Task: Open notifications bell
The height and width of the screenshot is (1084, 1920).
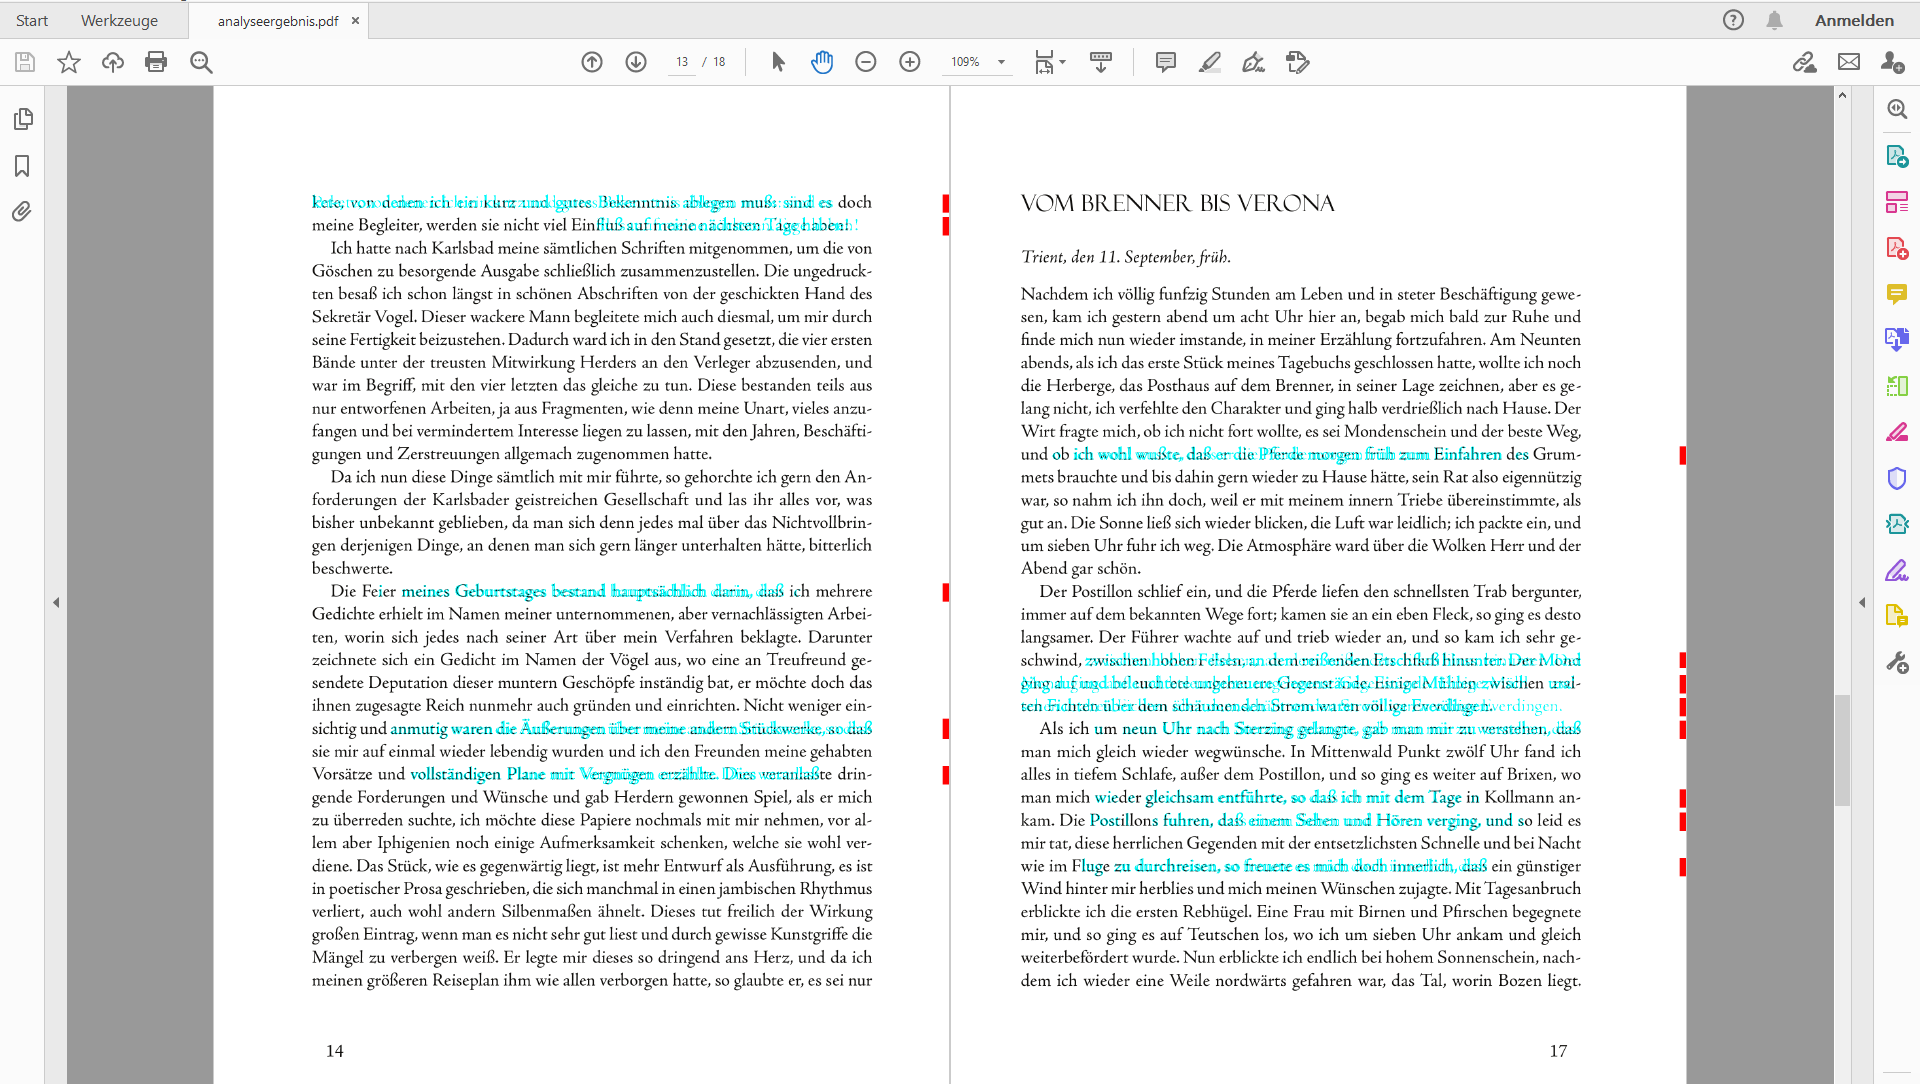Action: (x=1774, y=20)
